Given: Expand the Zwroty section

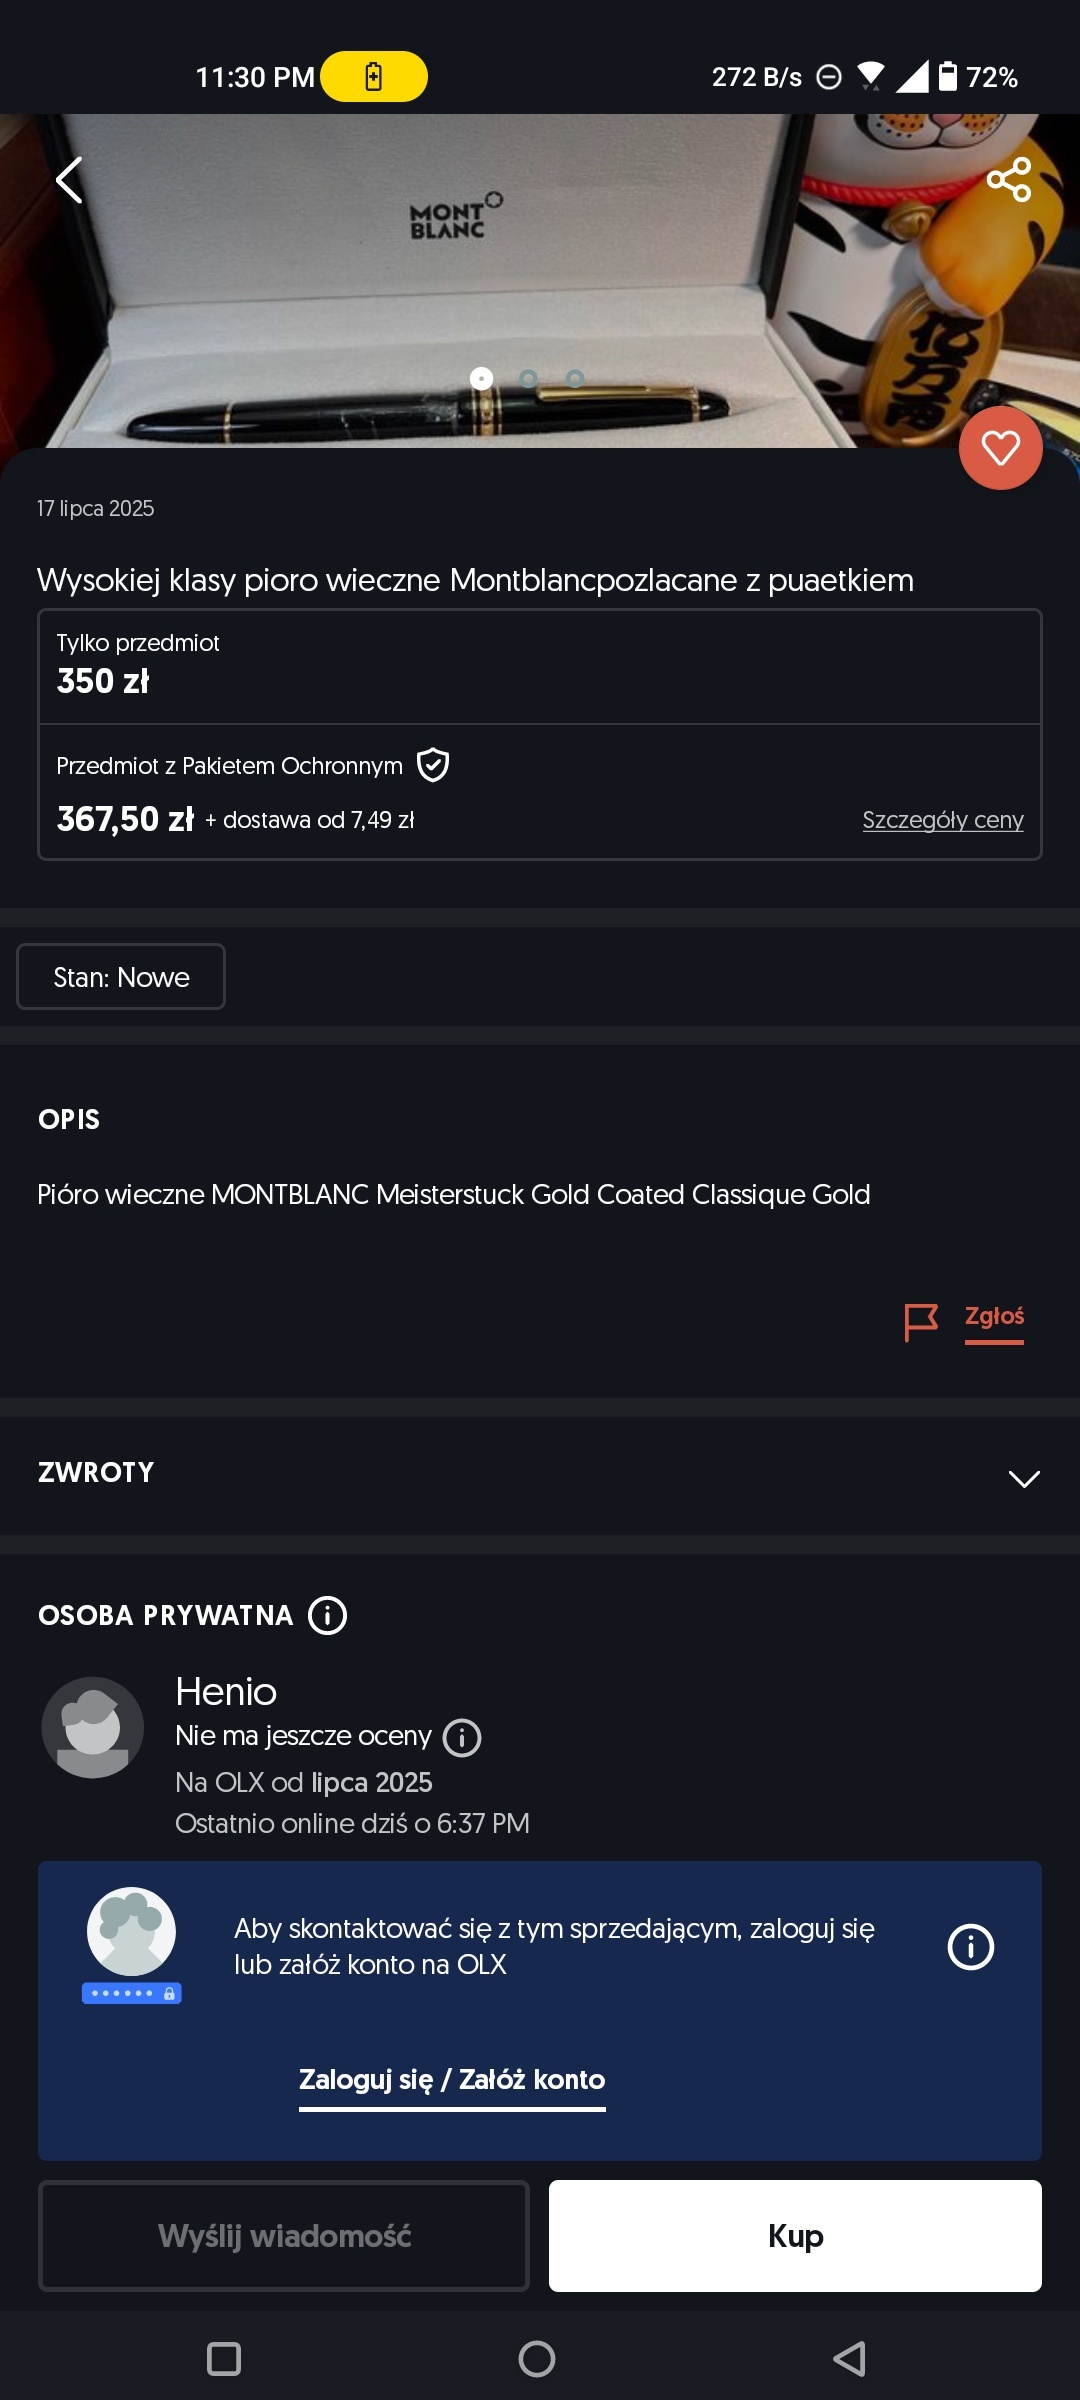Looking at the screenshot, I should (x=1023, y=1478).
